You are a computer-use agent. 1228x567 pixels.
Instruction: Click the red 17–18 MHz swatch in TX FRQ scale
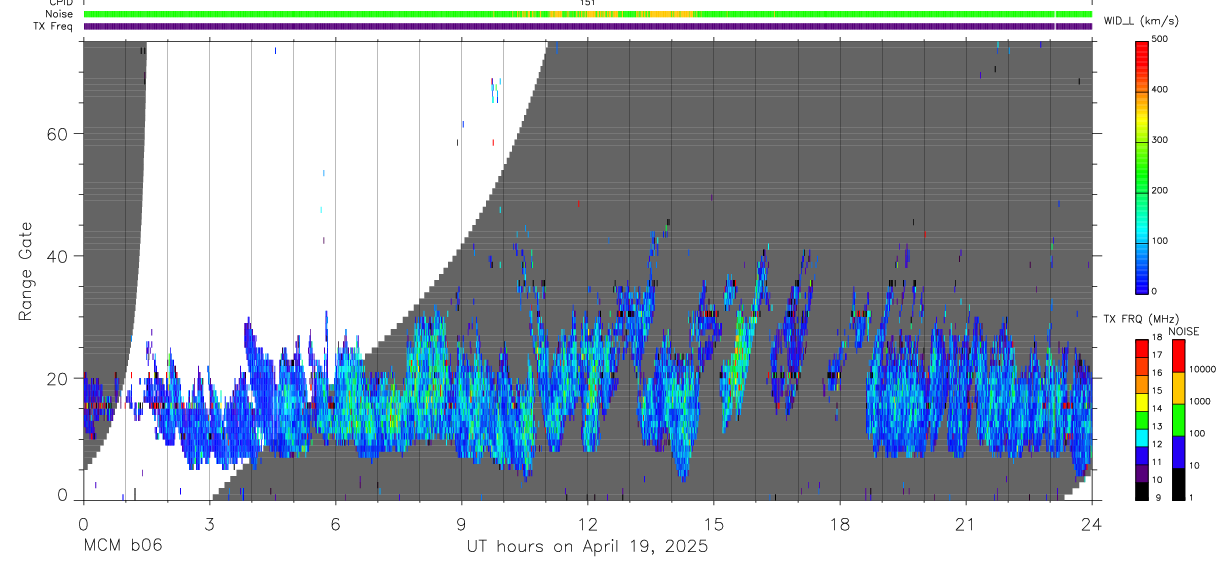click(1141, 348)
